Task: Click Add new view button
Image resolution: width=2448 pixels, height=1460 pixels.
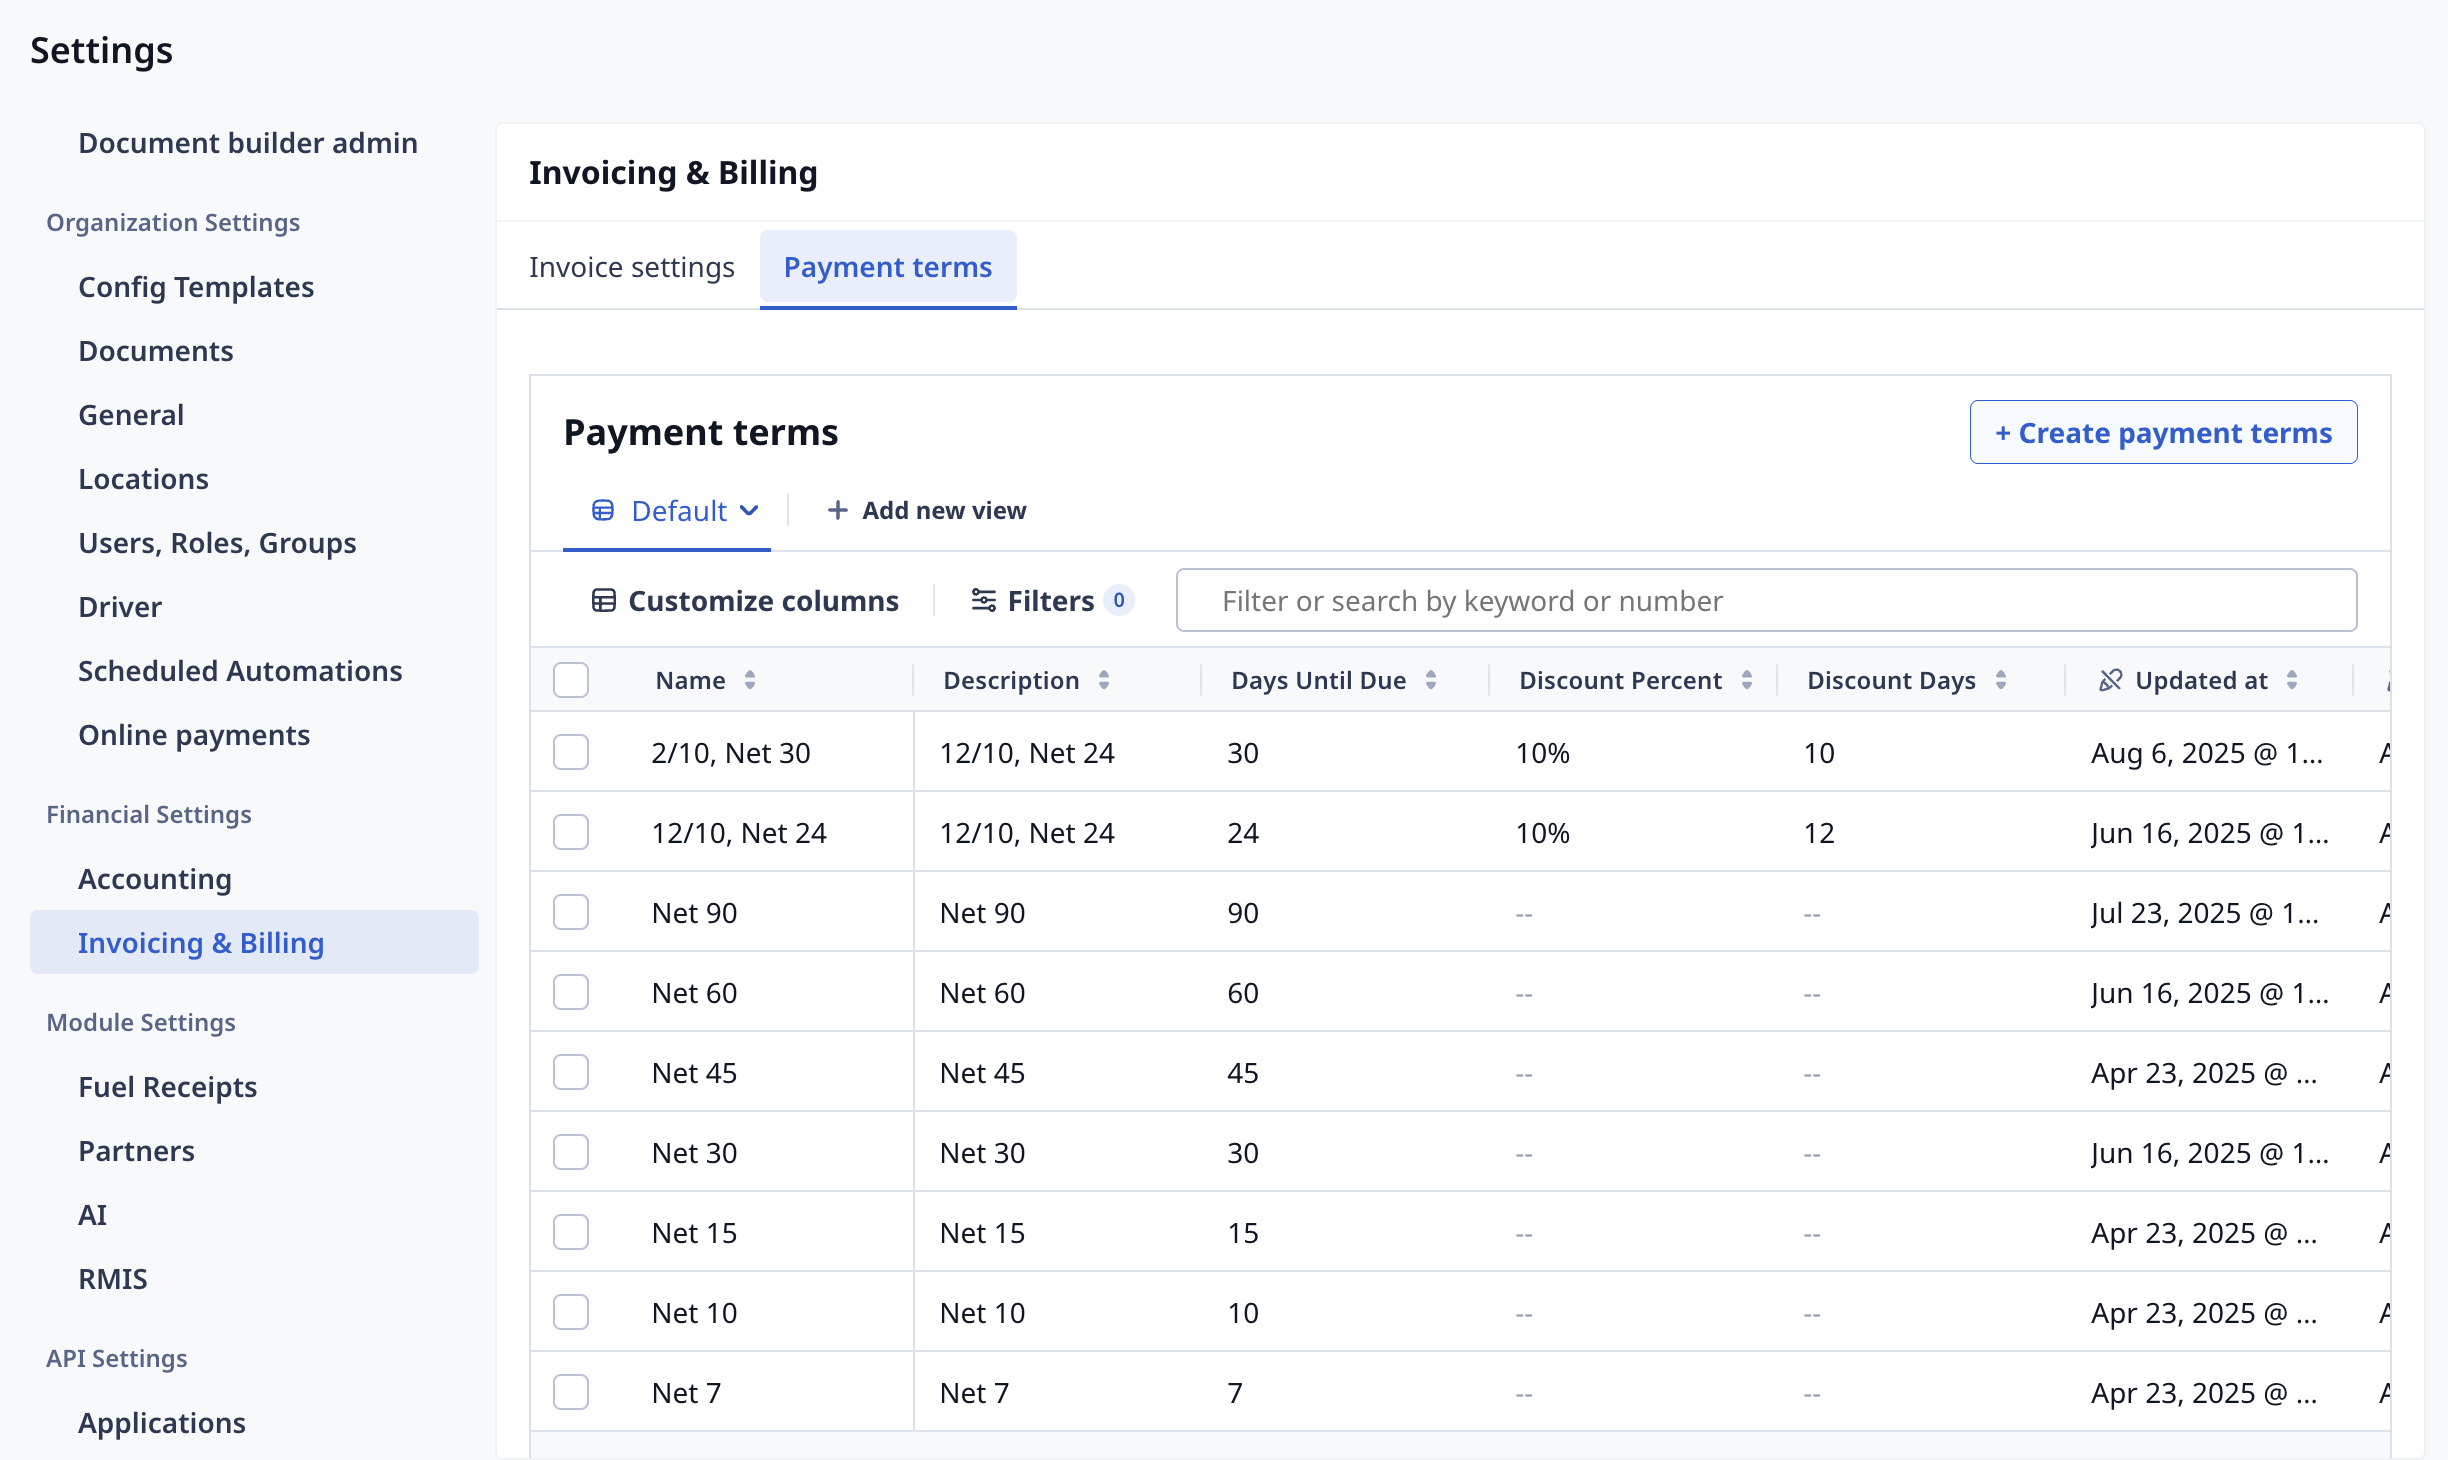Action: click(927, 511)
